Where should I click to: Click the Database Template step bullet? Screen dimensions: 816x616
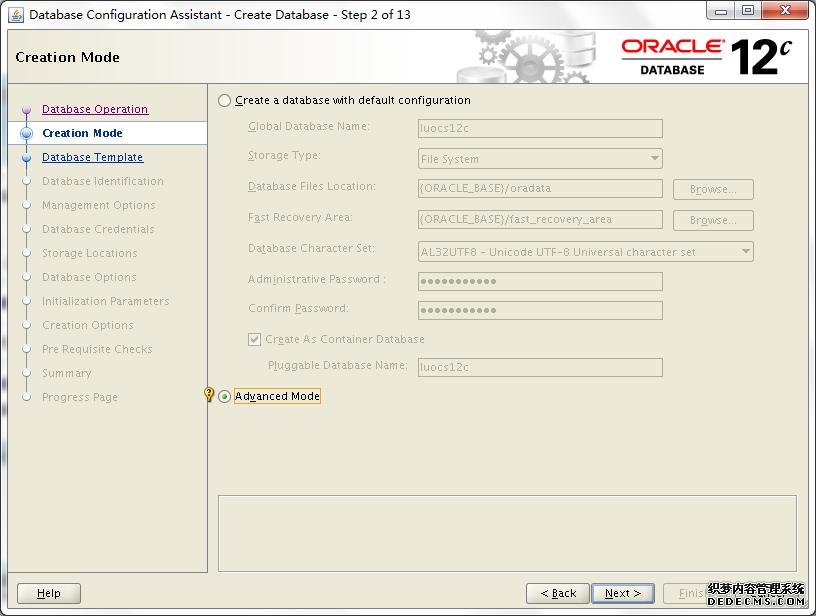[26, 157]
